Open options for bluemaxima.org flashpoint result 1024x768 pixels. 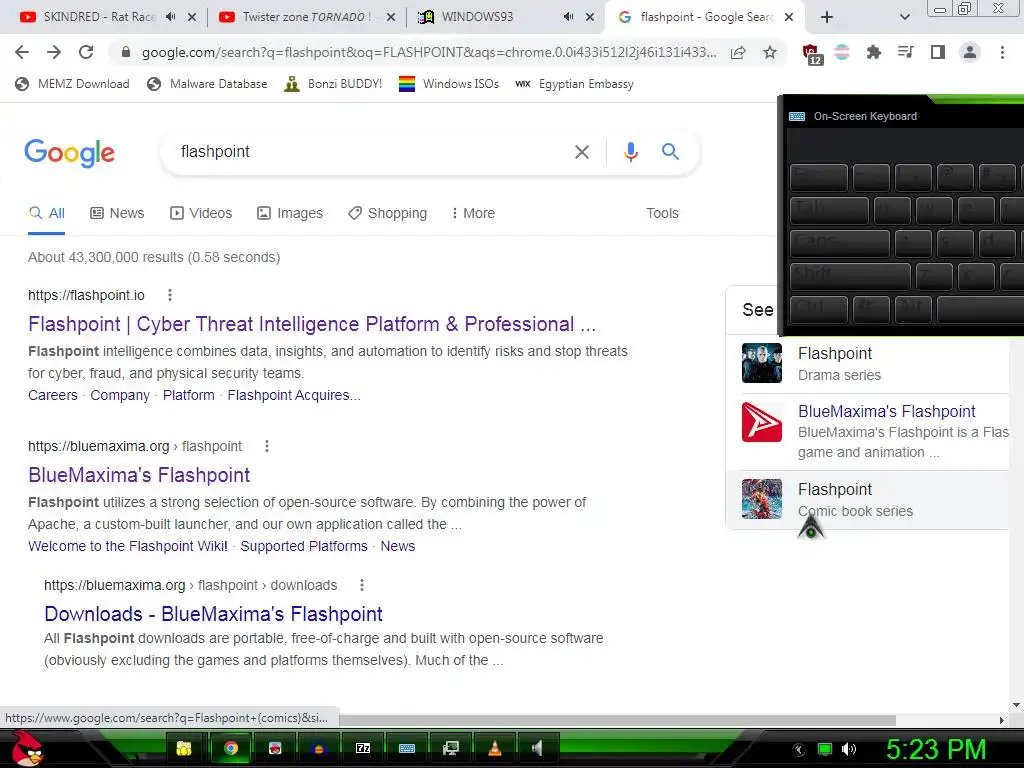(x=266, y=446)
